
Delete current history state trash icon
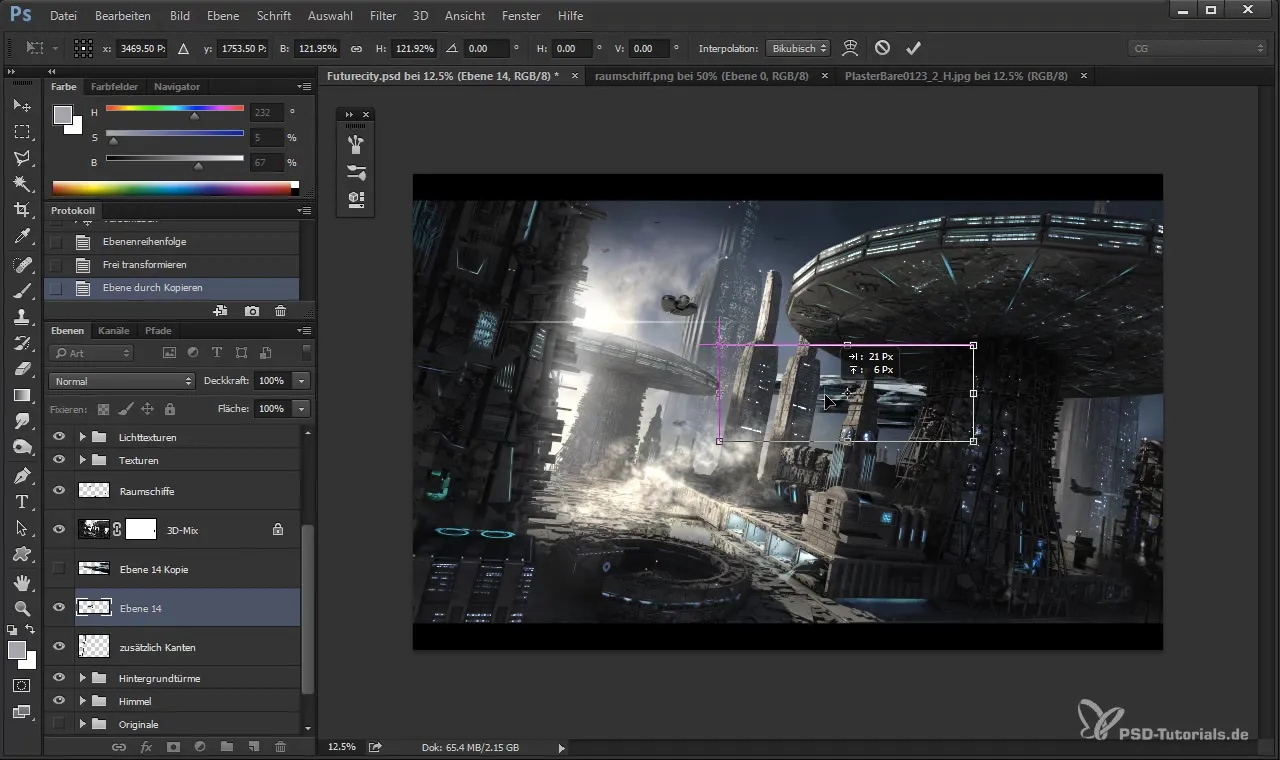pos(280,311)
